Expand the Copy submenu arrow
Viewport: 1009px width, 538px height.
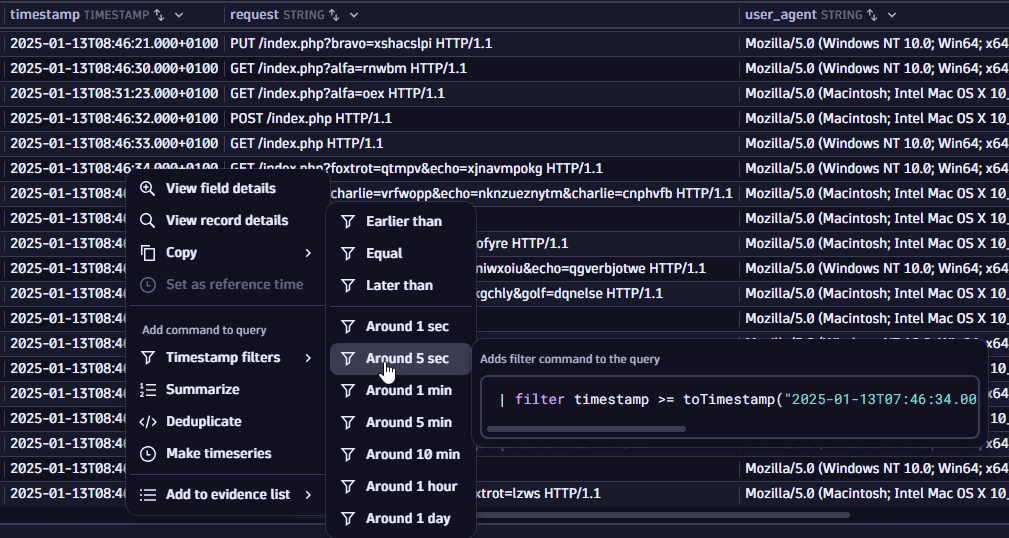tap(308, 253)
